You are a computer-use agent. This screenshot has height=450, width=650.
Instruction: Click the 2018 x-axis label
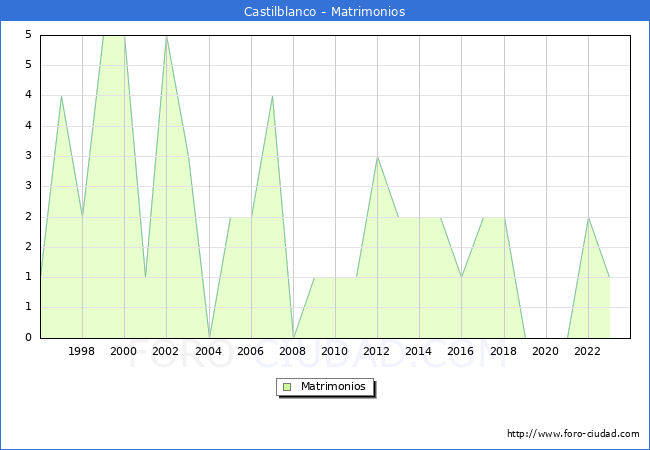[504, 351]
